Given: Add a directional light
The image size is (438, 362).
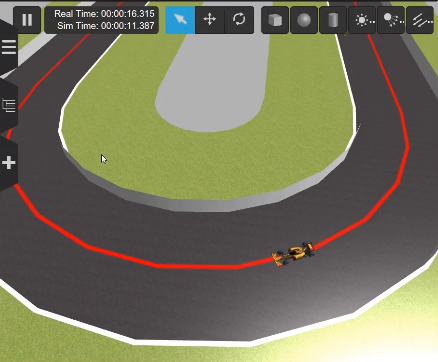Looking at the screenshot, I should point(420,20).
